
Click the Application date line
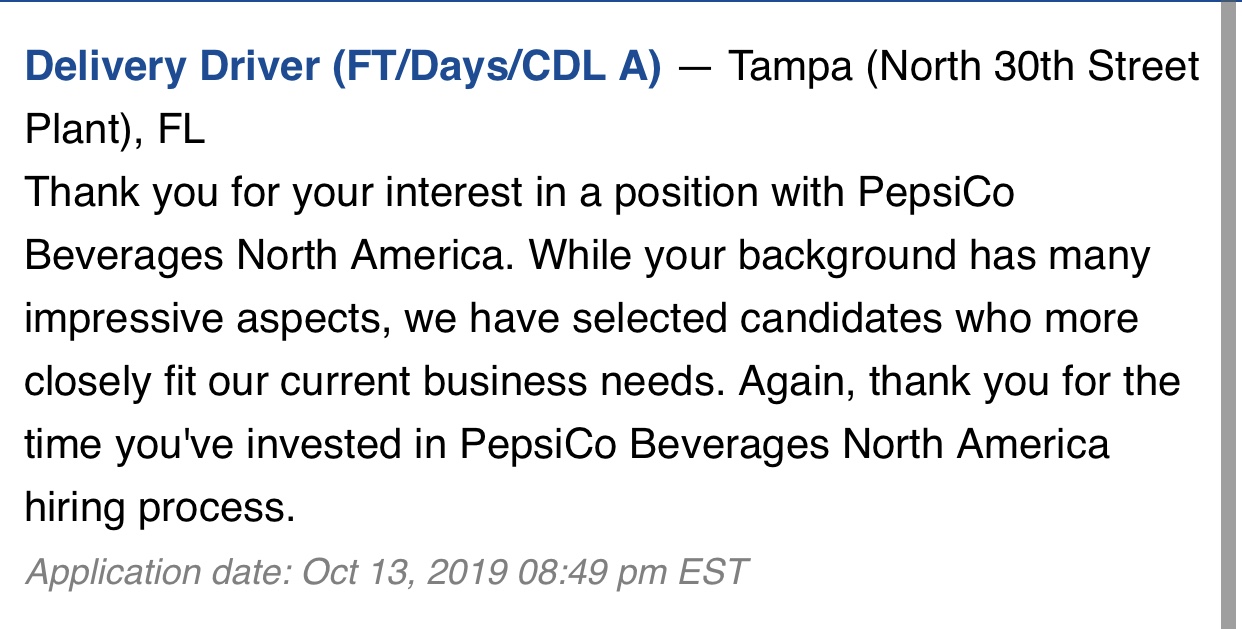coord(386,572)
